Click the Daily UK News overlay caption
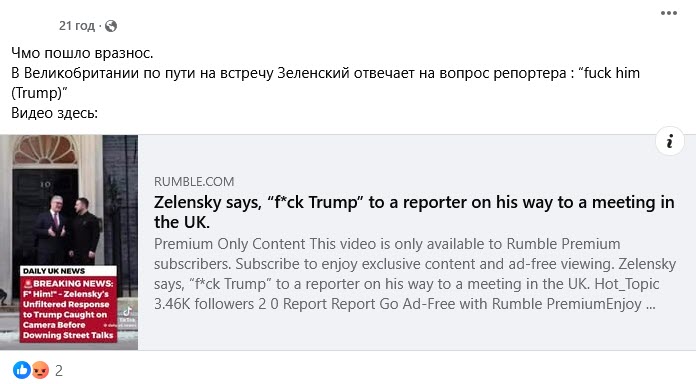This screenshot has width=696, height=384. [54, 271]
